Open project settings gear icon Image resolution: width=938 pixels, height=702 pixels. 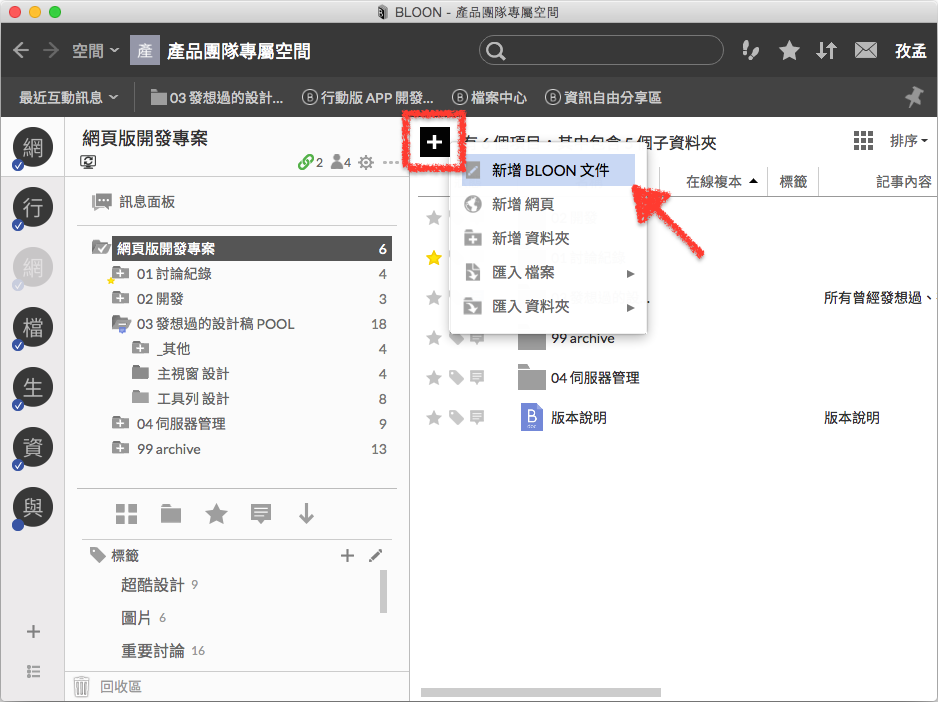click(x=366, y=162)
